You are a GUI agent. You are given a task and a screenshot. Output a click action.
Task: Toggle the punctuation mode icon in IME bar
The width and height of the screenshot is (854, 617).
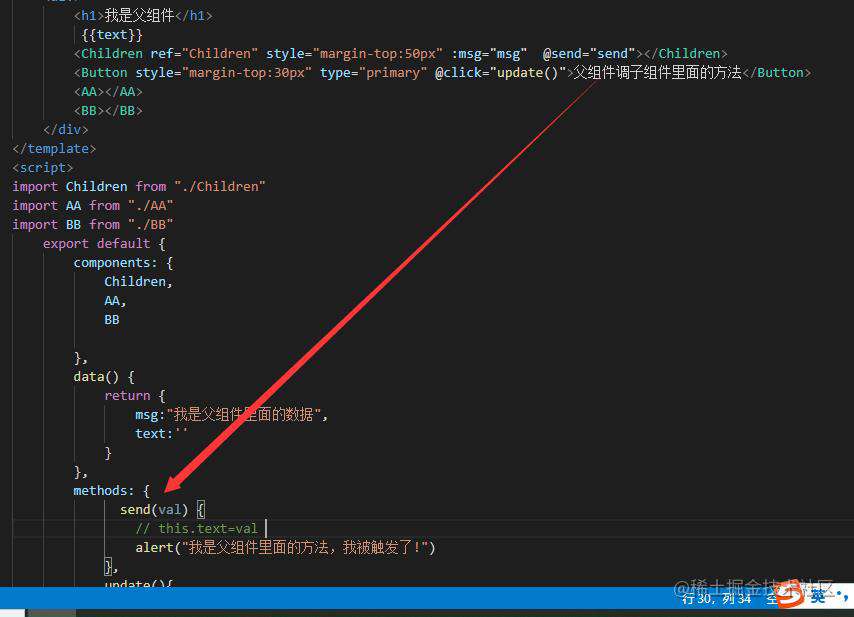pyautogui.click(x=841, y=597)
